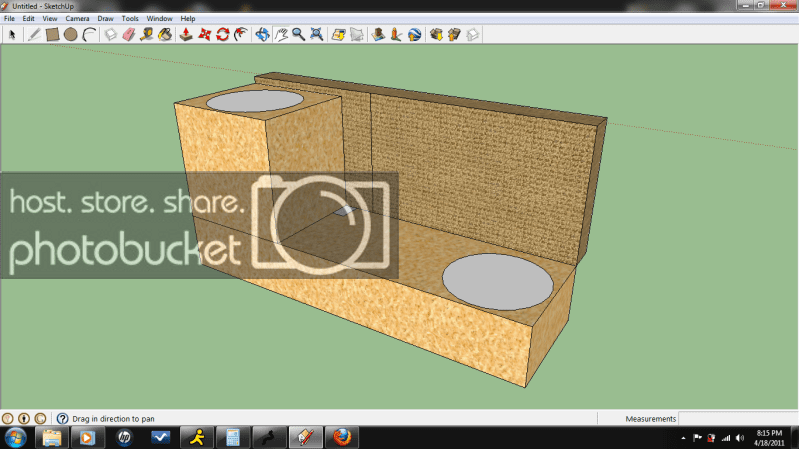The image size is (799, 449).
Task: Click the Toggle Terrain icon
Action: [x=357, y=35]
